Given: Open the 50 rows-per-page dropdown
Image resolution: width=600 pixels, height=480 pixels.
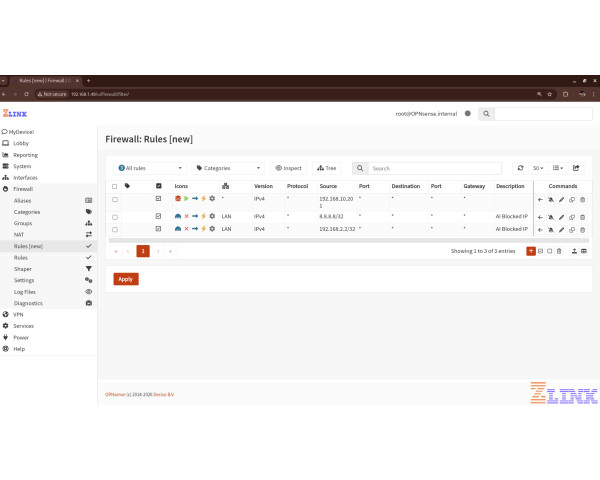Looking at the screenshot, I should 538,168.
